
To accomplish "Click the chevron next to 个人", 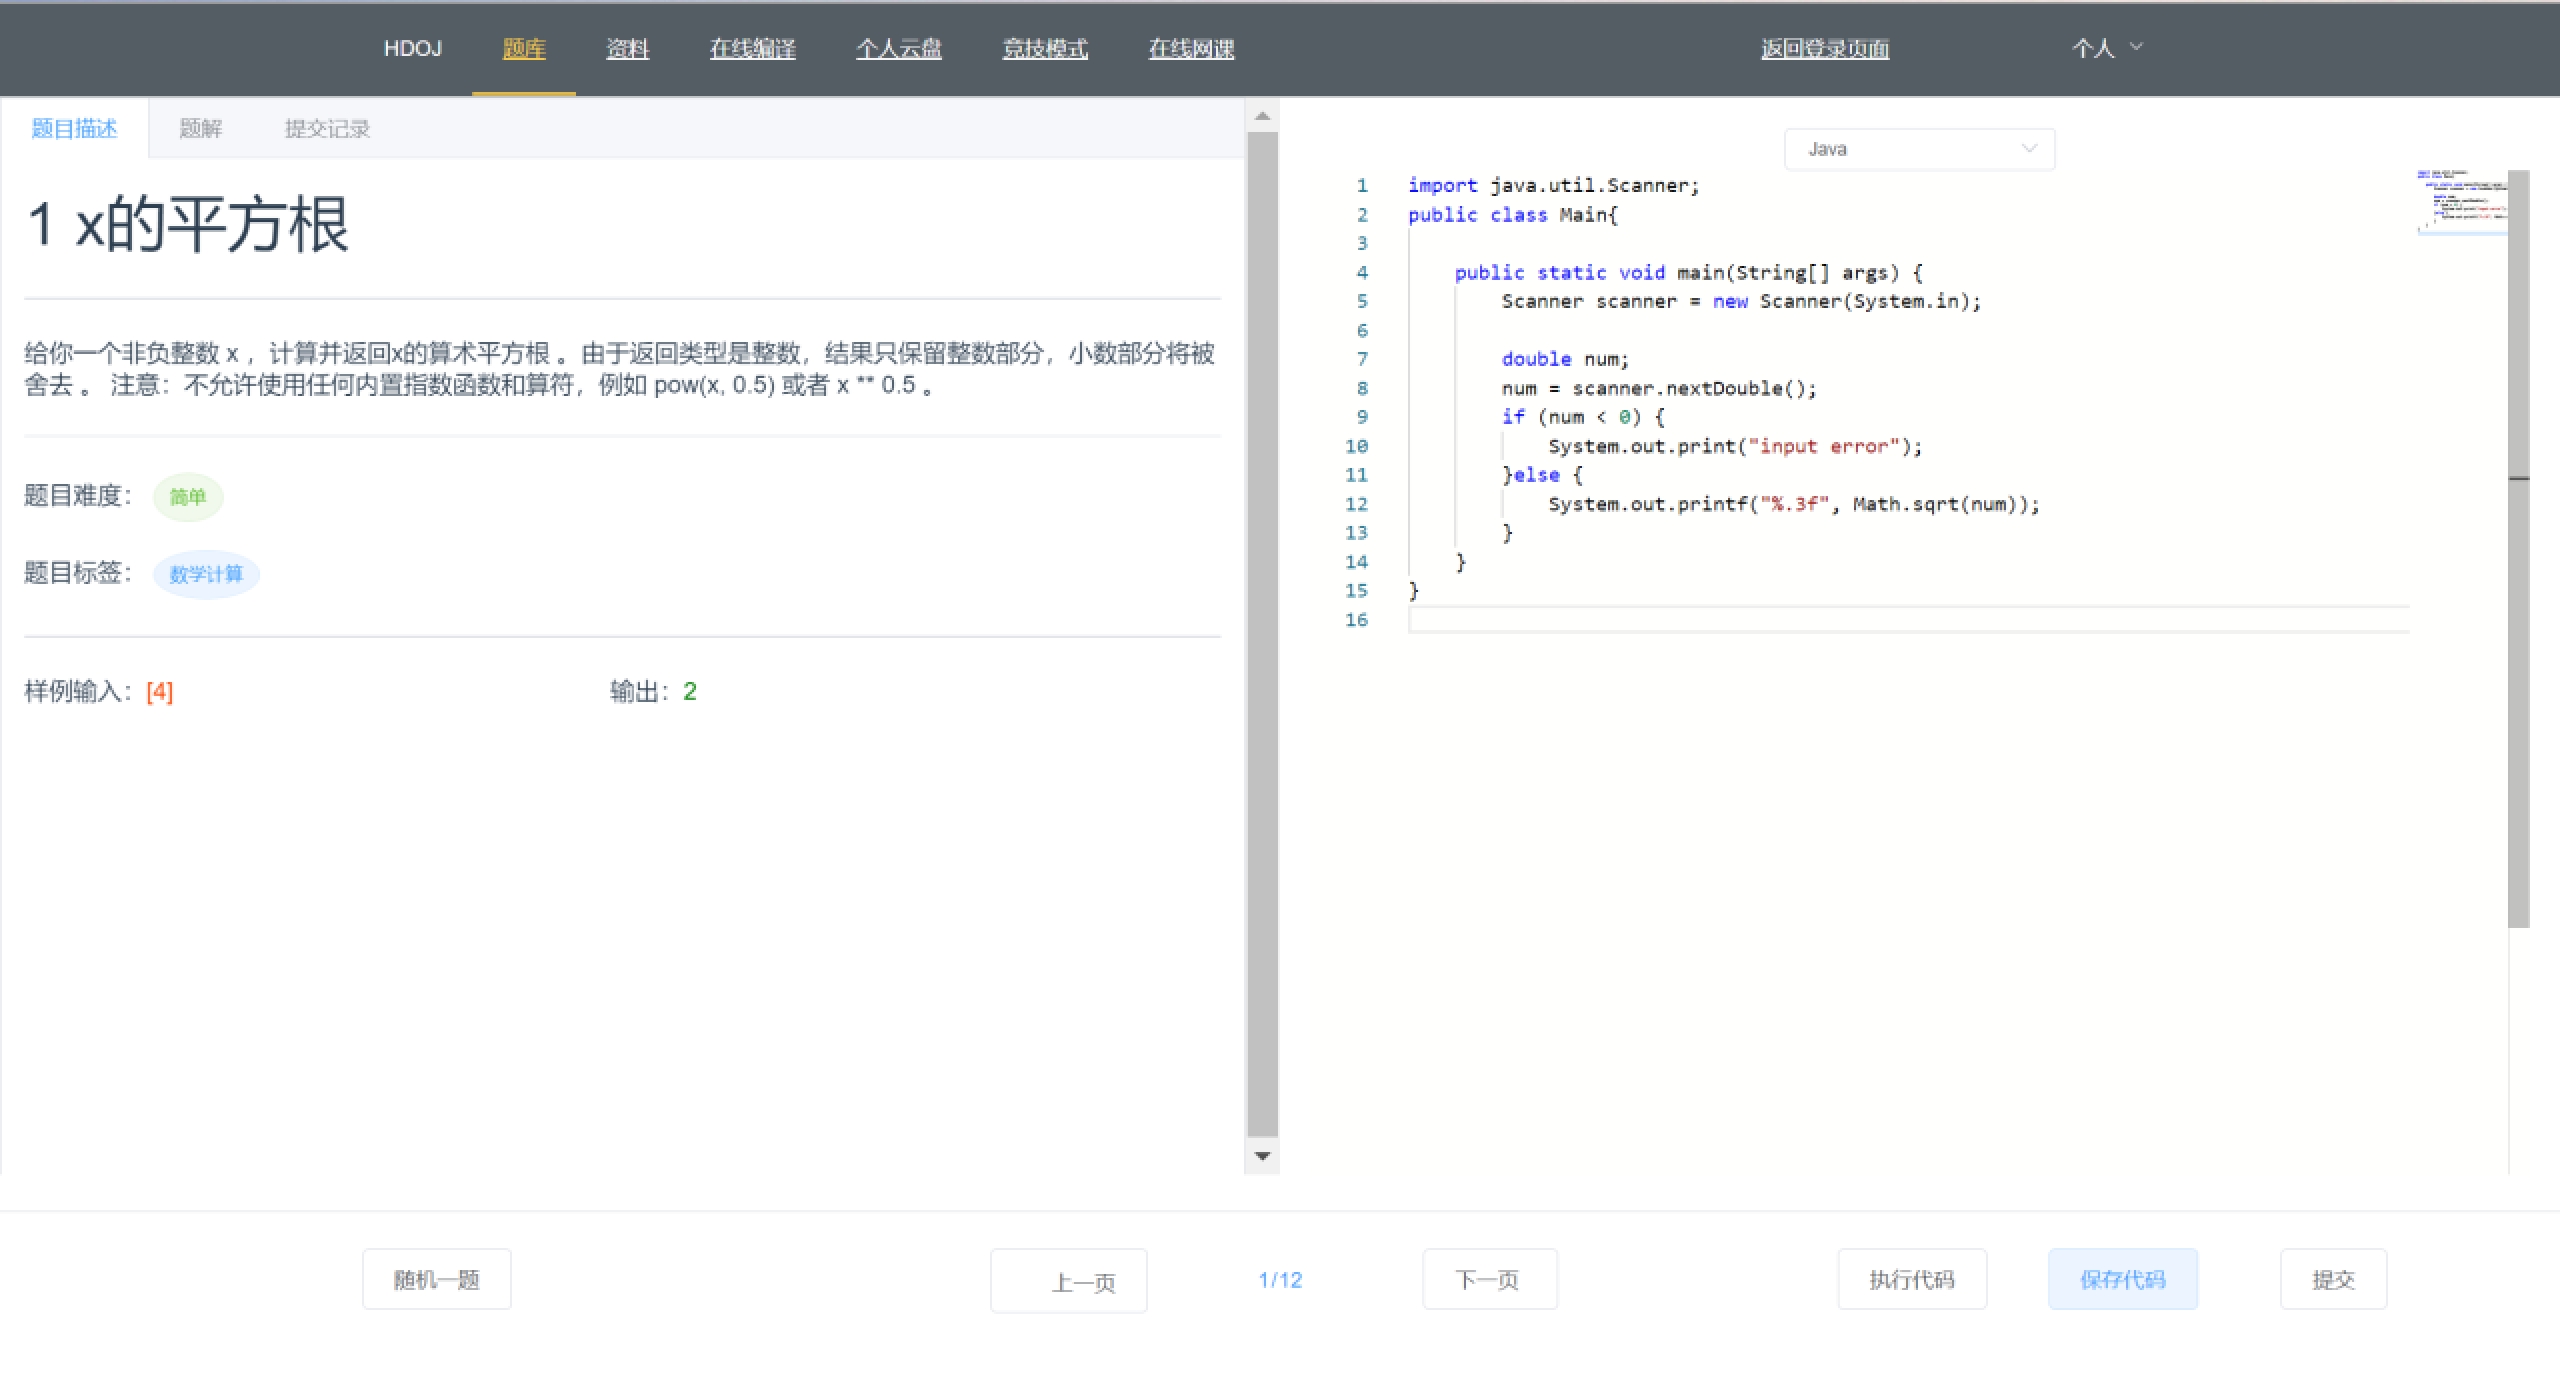I will click(2136, 46).
